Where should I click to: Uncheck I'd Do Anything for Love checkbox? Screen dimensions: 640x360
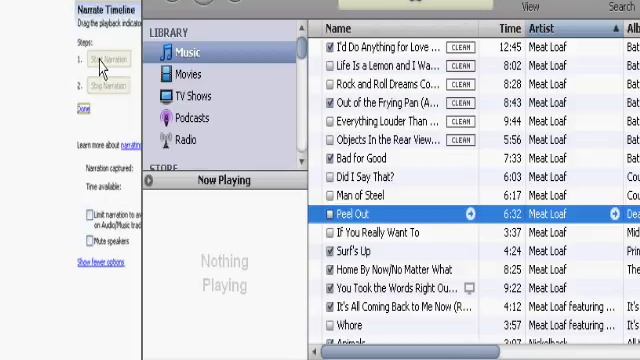(x=330, y=47)
